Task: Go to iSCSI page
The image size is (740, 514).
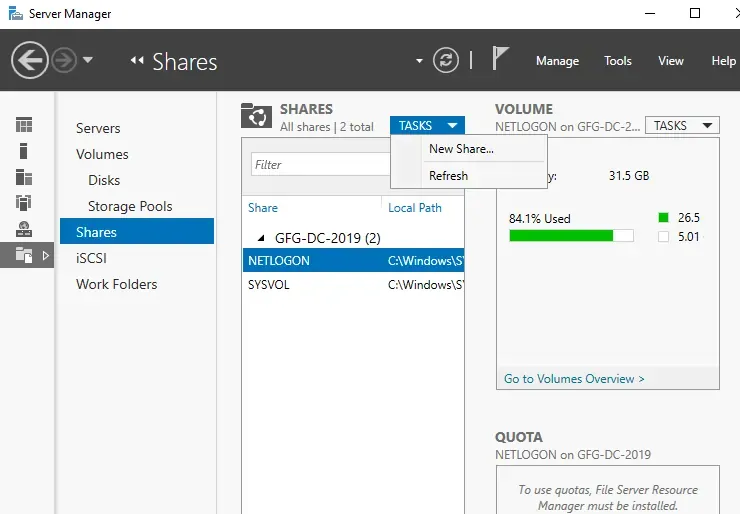Action: tap(92, 258)
